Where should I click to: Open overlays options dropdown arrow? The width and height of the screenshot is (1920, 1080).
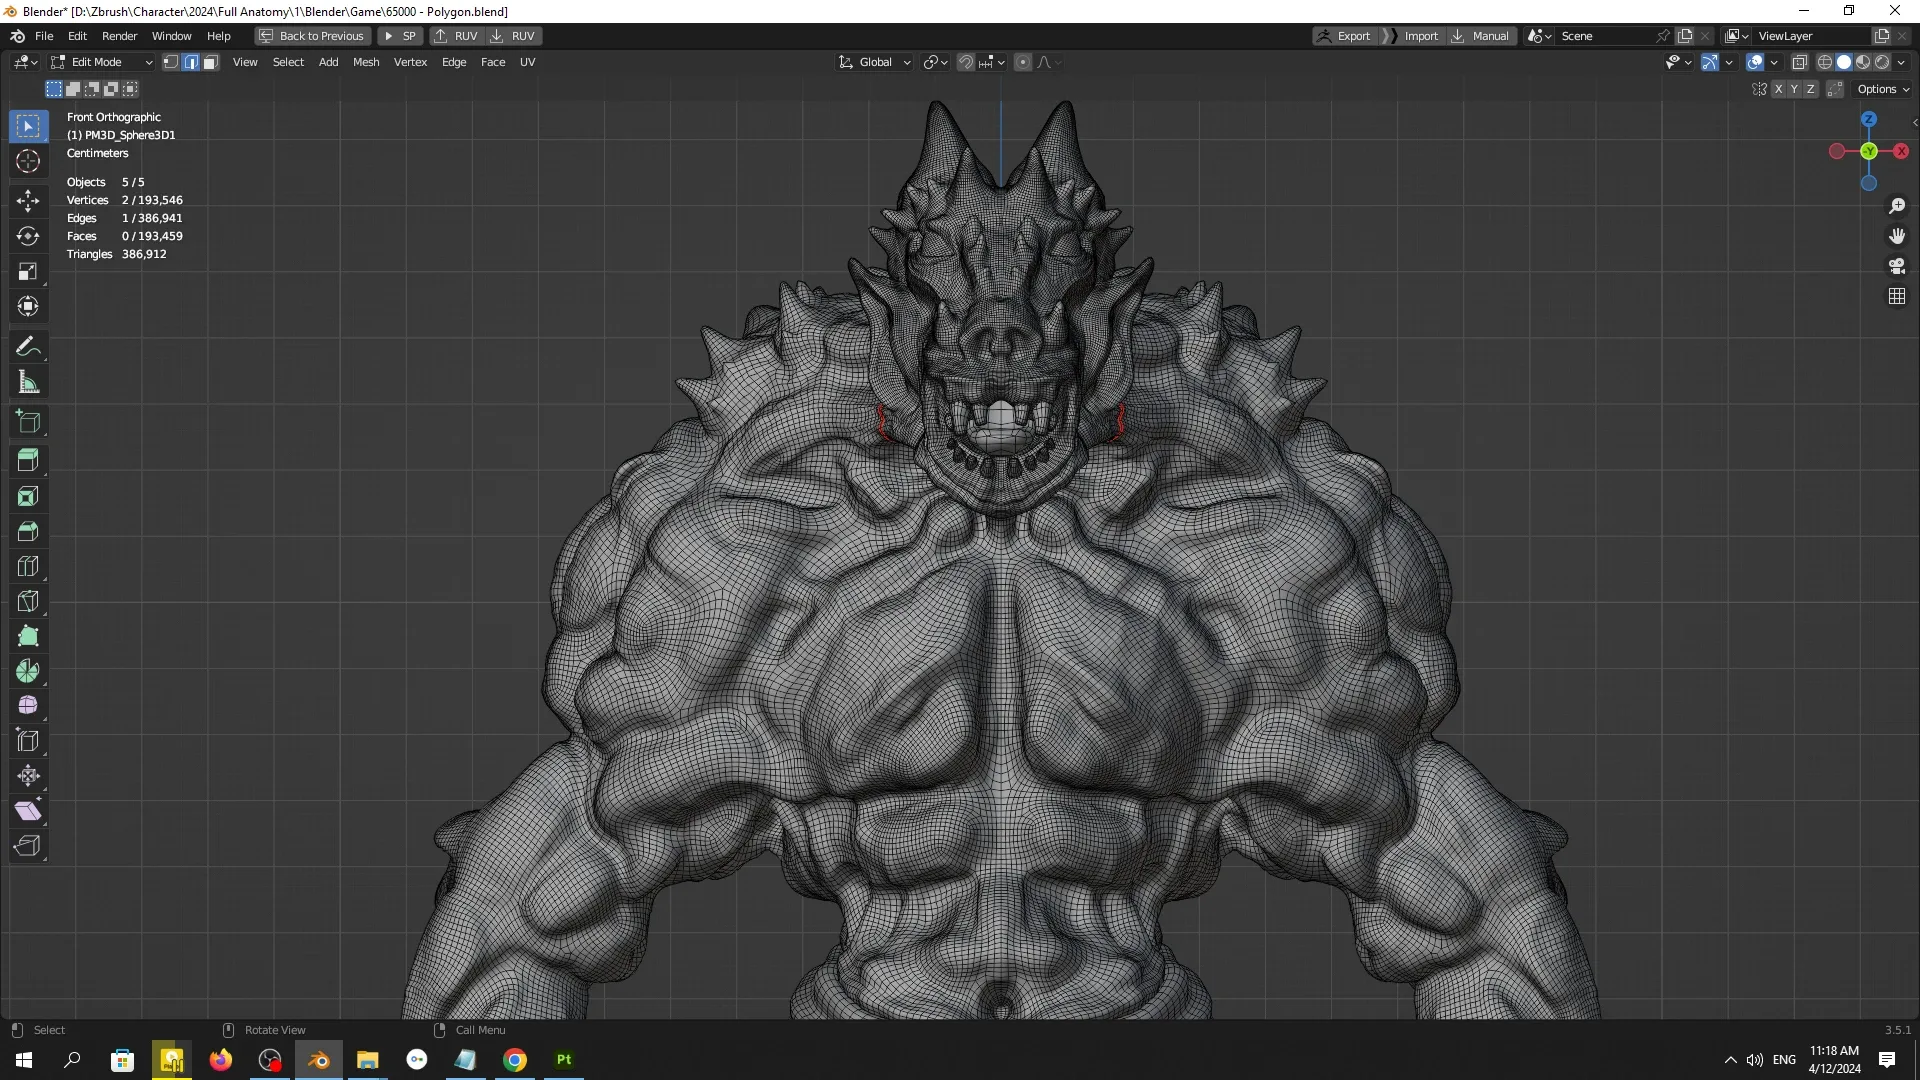point(1774,62)
